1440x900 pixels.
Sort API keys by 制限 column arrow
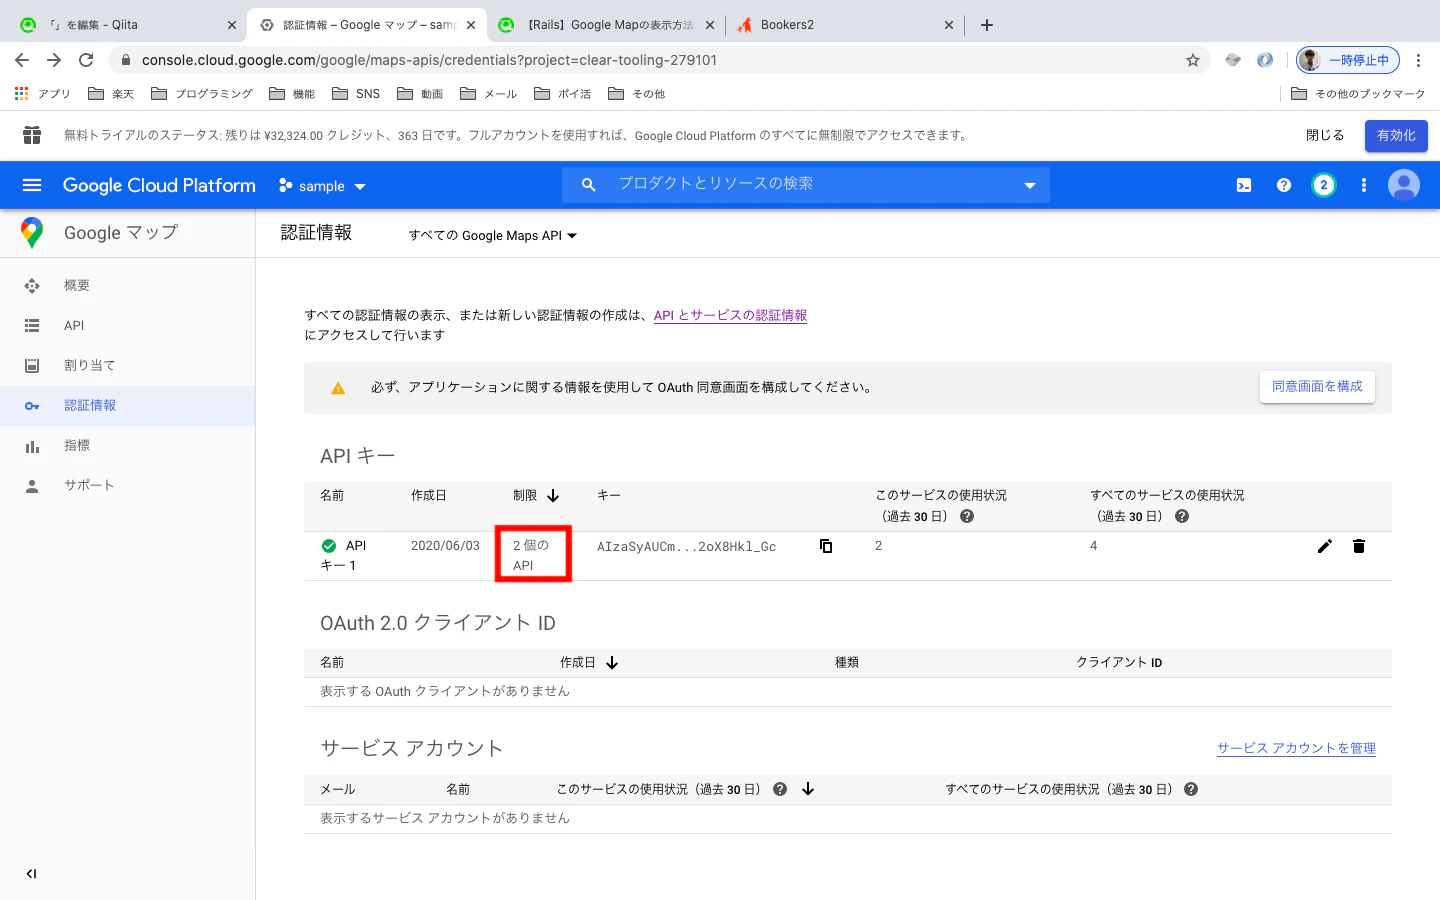tap(553, 496)
